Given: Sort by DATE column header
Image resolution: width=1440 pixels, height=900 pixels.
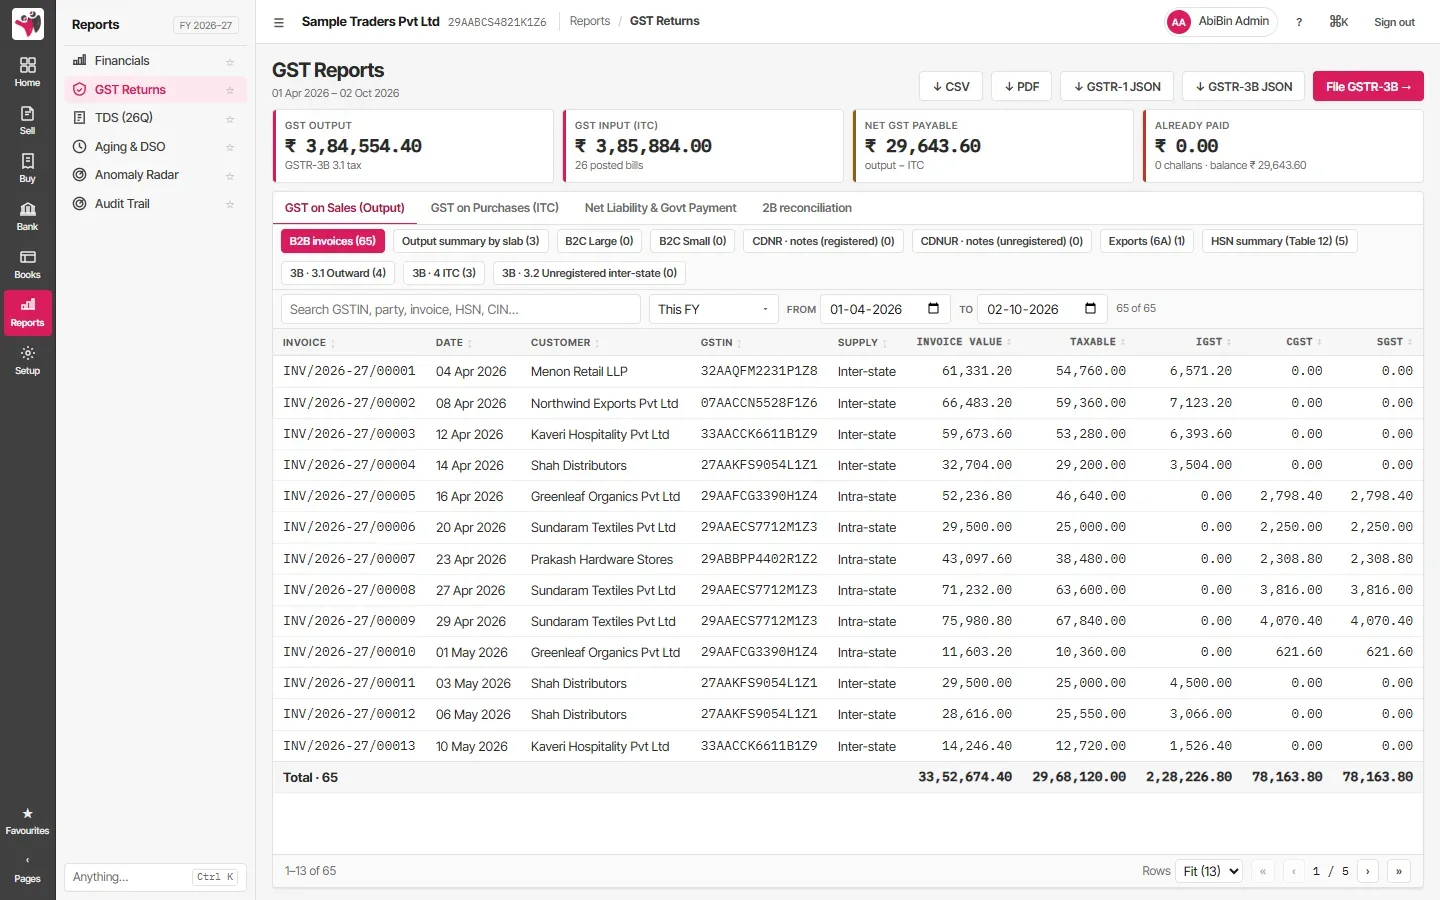Looking at the screenshot, I should (x=453, y=342).
